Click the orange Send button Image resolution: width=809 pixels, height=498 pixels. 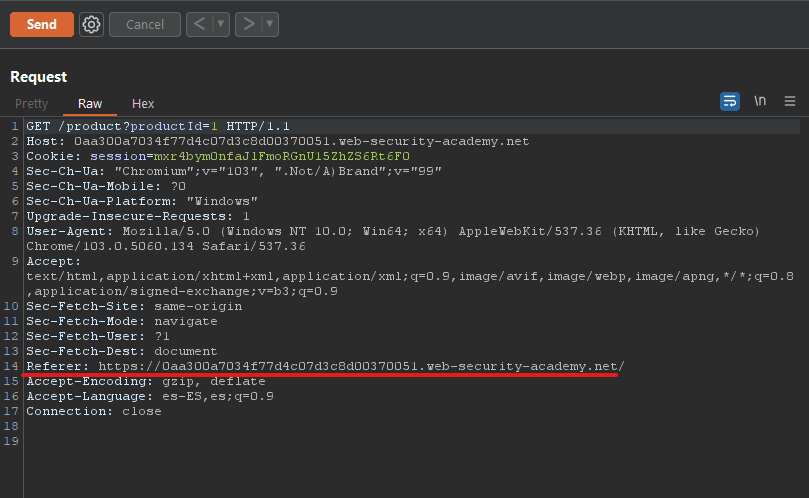tap(41, 24)
